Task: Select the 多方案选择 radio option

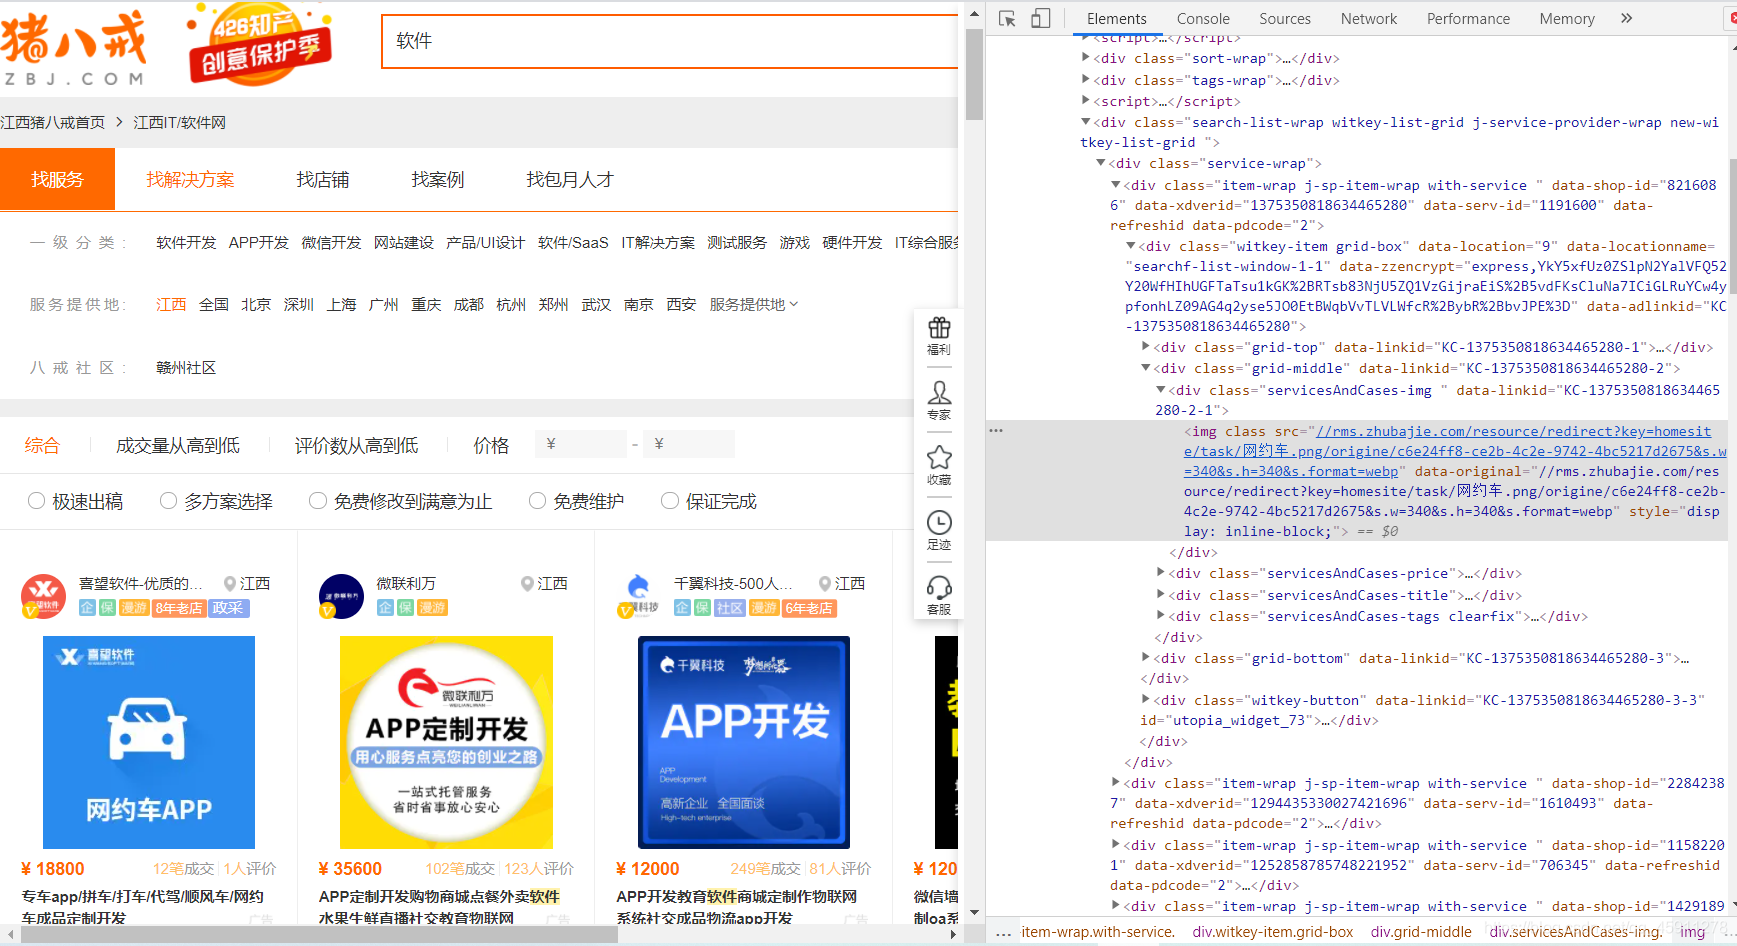Action: click(x=168, y=501)
